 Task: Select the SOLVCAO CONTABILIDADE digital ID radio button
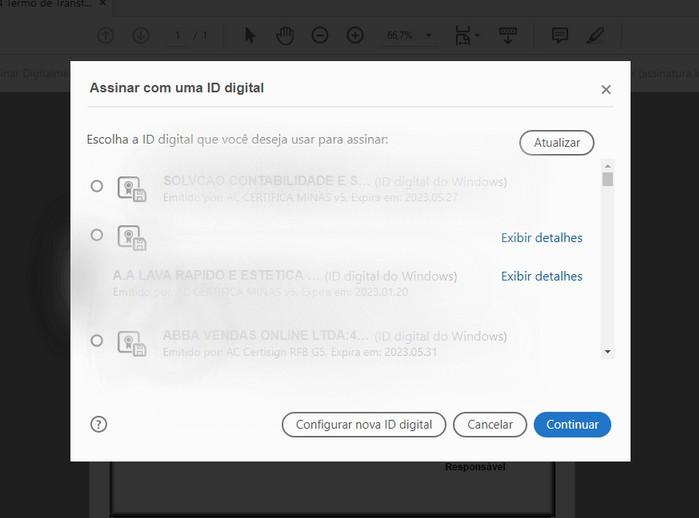(97, 186)
